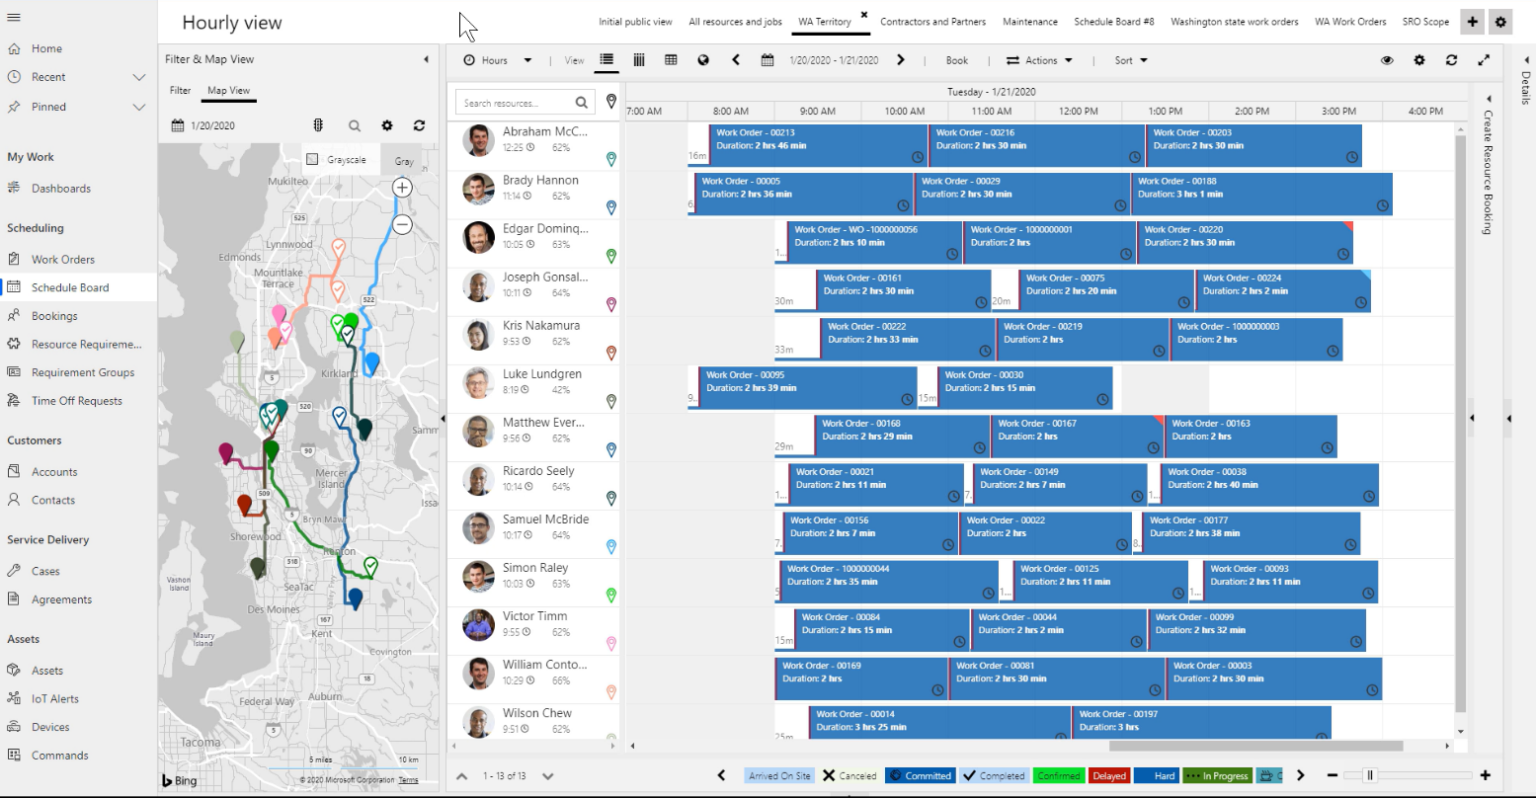Viewport: 1536px width, 798px height.
Task: Click search magnifier in resources box
Action: pos(581,102)
